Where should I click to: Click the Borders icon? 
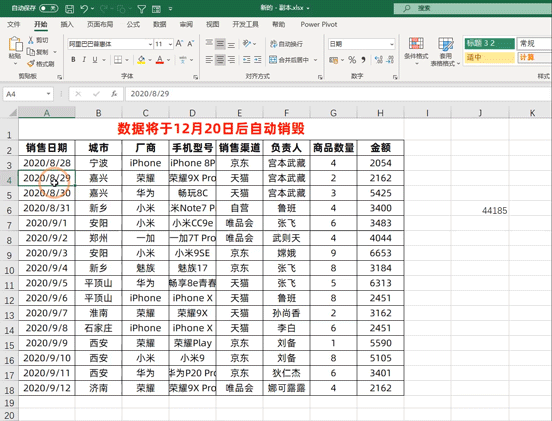click(118, 60)
